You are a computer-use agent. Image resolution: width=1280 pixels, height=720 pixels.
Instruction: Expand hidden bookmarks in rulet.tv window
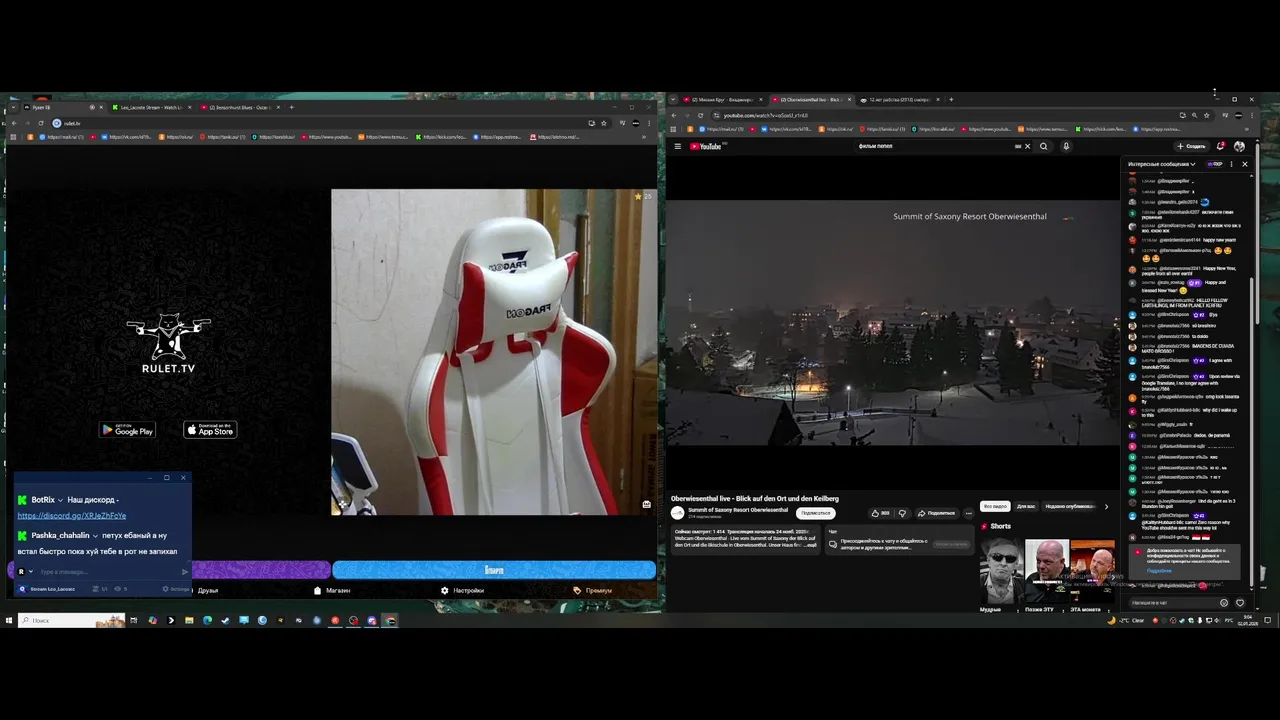644,137
